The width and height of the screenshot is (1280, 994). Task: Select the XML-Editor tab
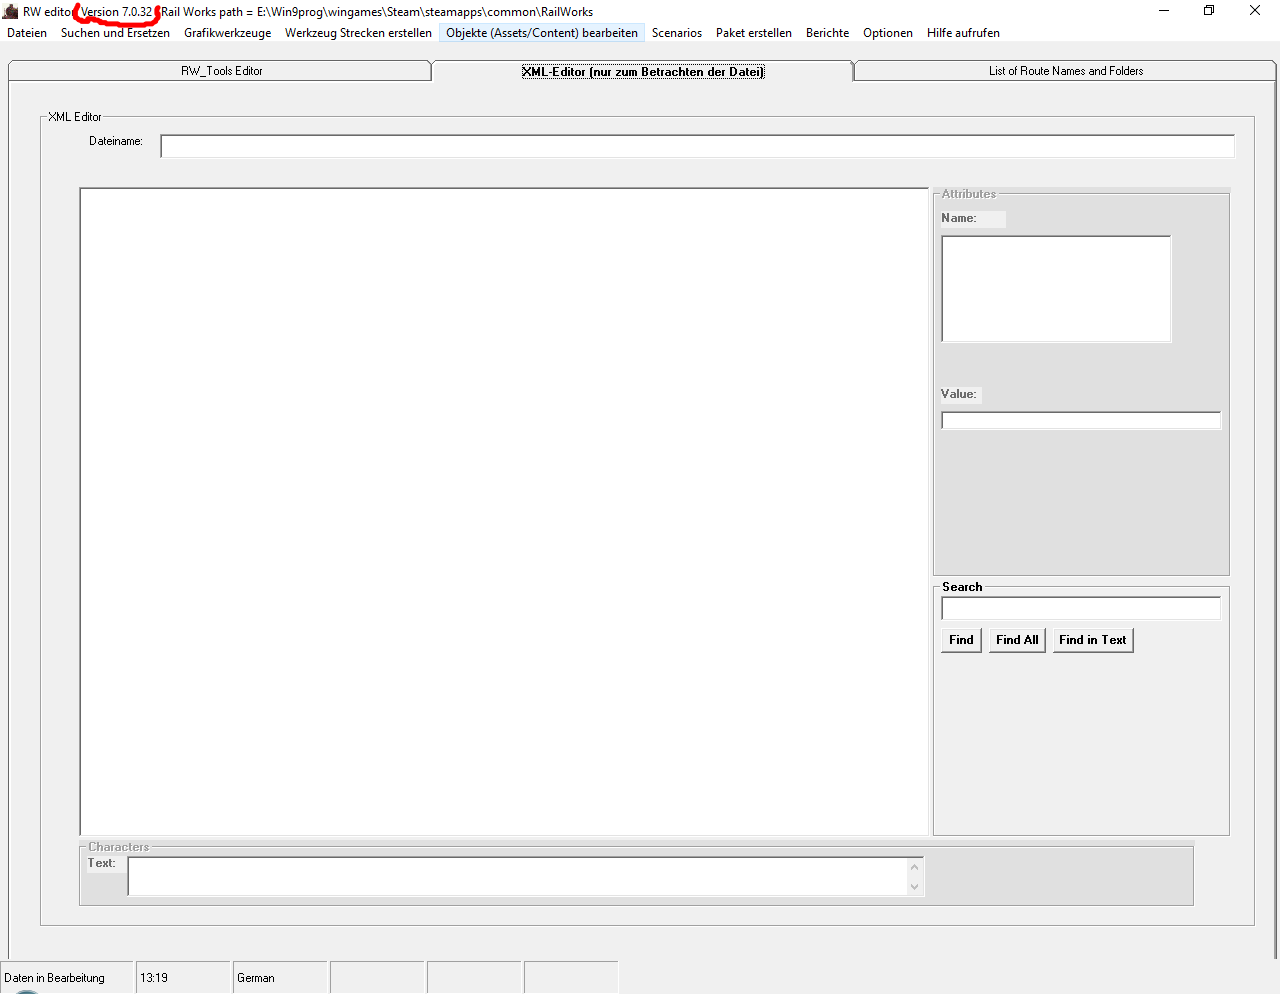point(642,71)
